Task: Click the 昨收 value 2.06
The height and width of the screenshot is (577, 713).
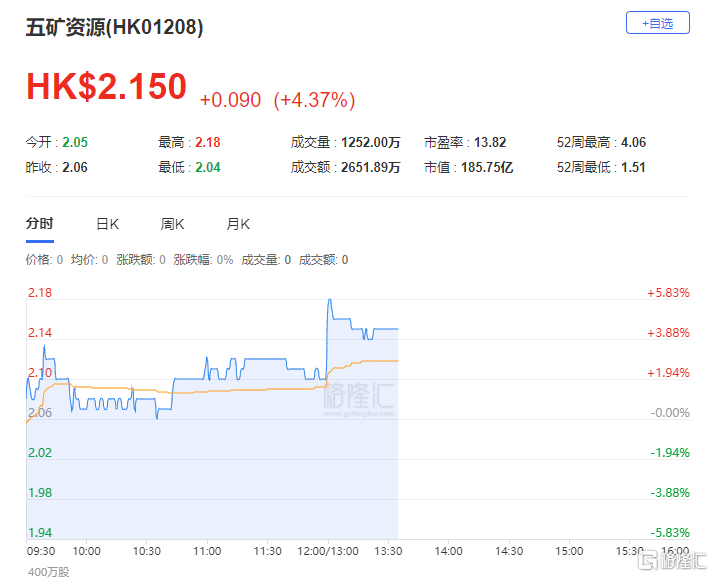Action: tap(75, 167)
